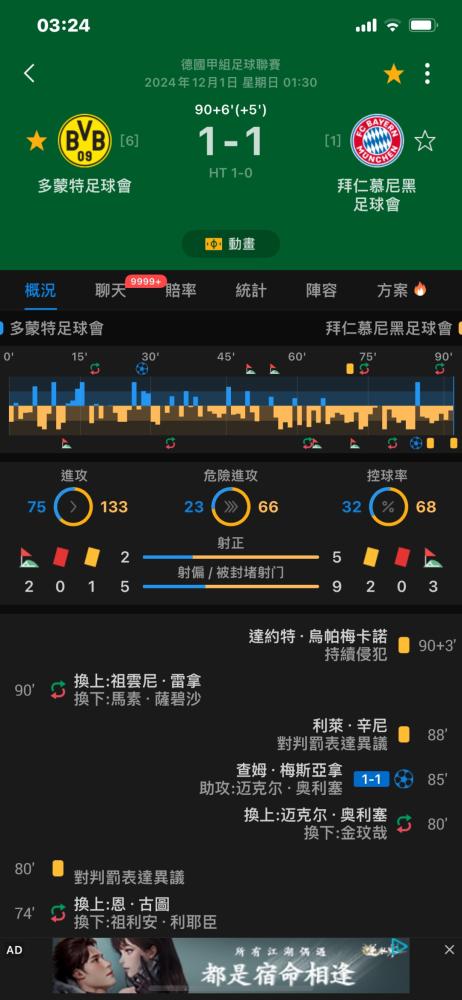Viewport: 462px width, 1000px height.
Task: Toggle the gold match favorite star
Action: pos(394,74)
